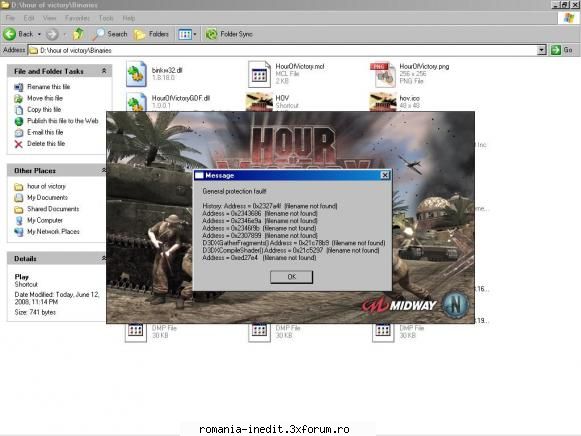Open the Tools menu

pos(106,18)
